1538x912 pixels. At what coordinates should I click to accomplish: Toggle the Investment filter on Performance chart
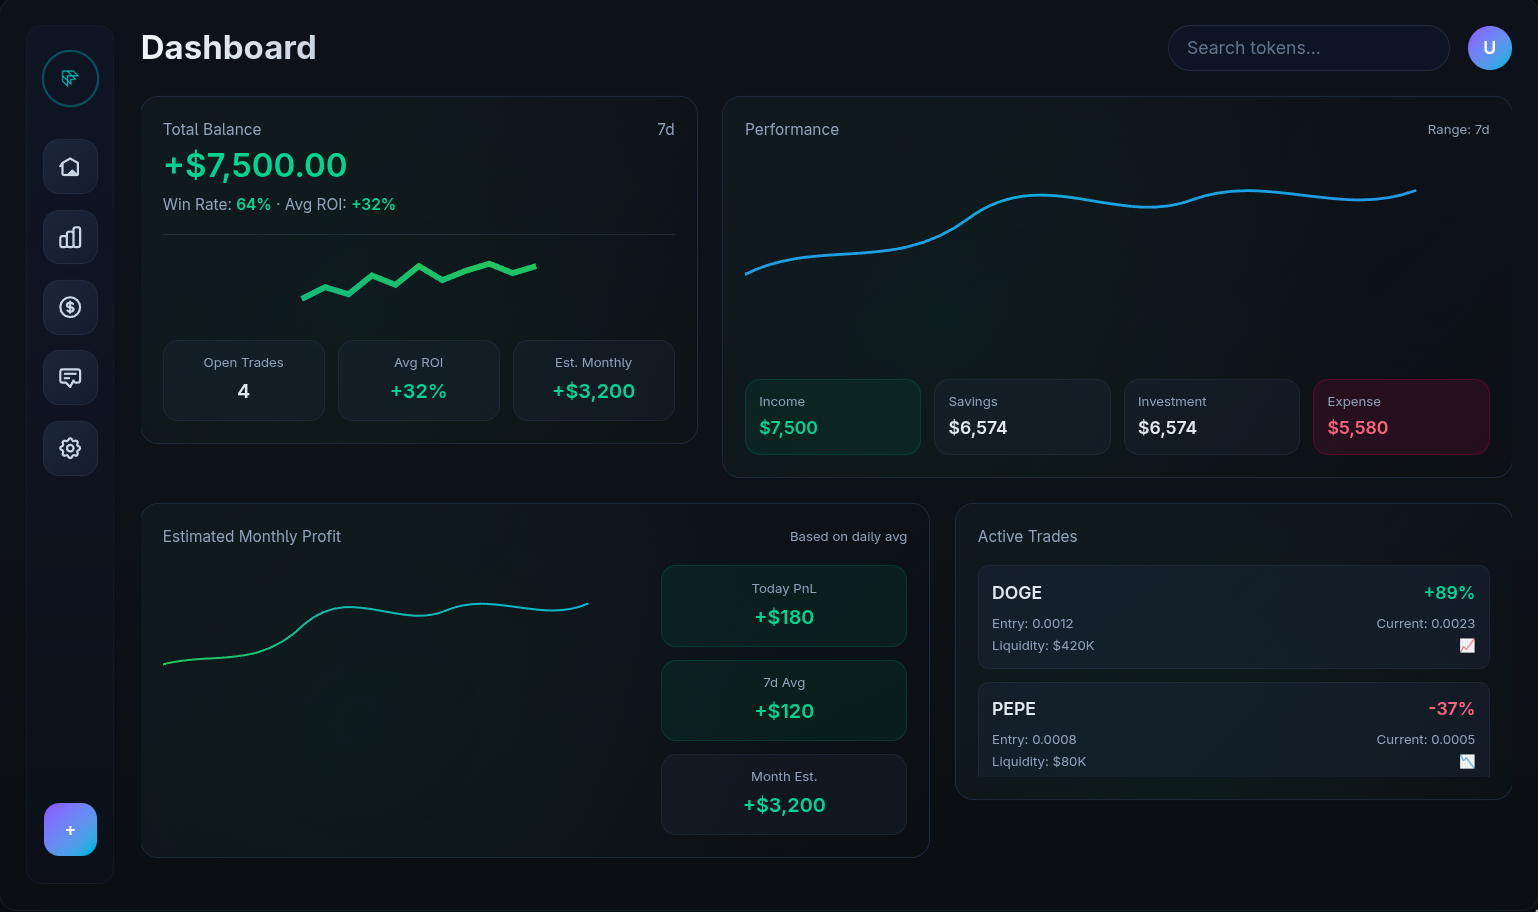[x=1211, y=416]
